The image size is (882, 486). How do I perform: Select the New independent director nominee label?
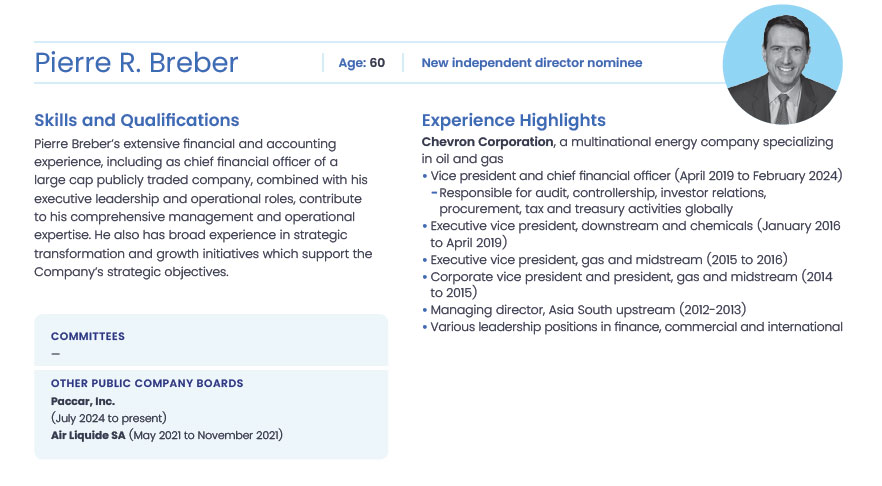pyautogui.click(x=531, y=63)
